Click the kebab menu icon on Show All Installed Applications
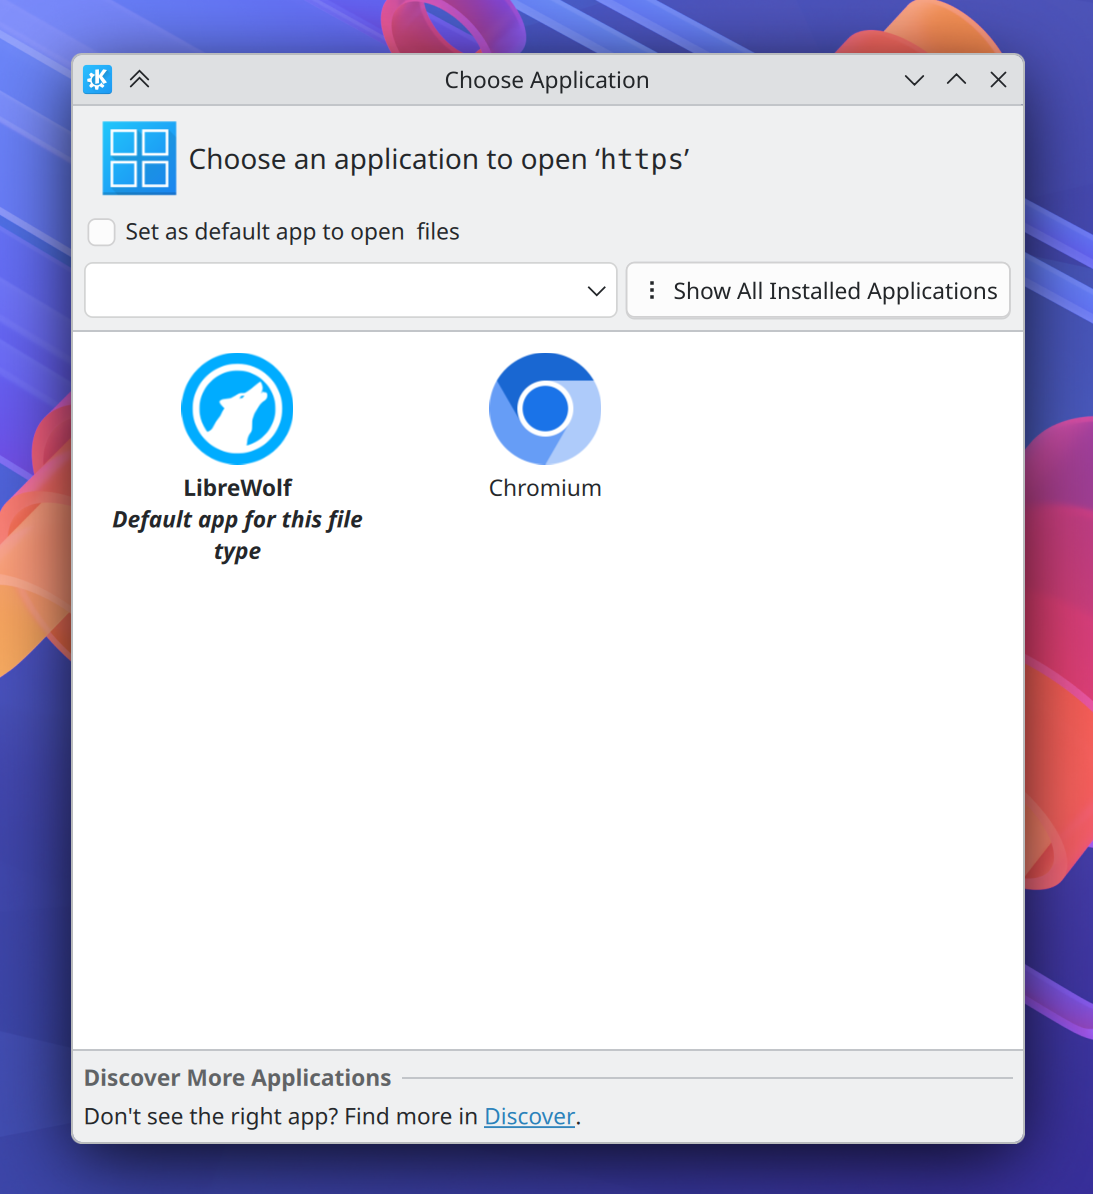The height and width of the screenshot is (1194, 1093). [652, 290]
